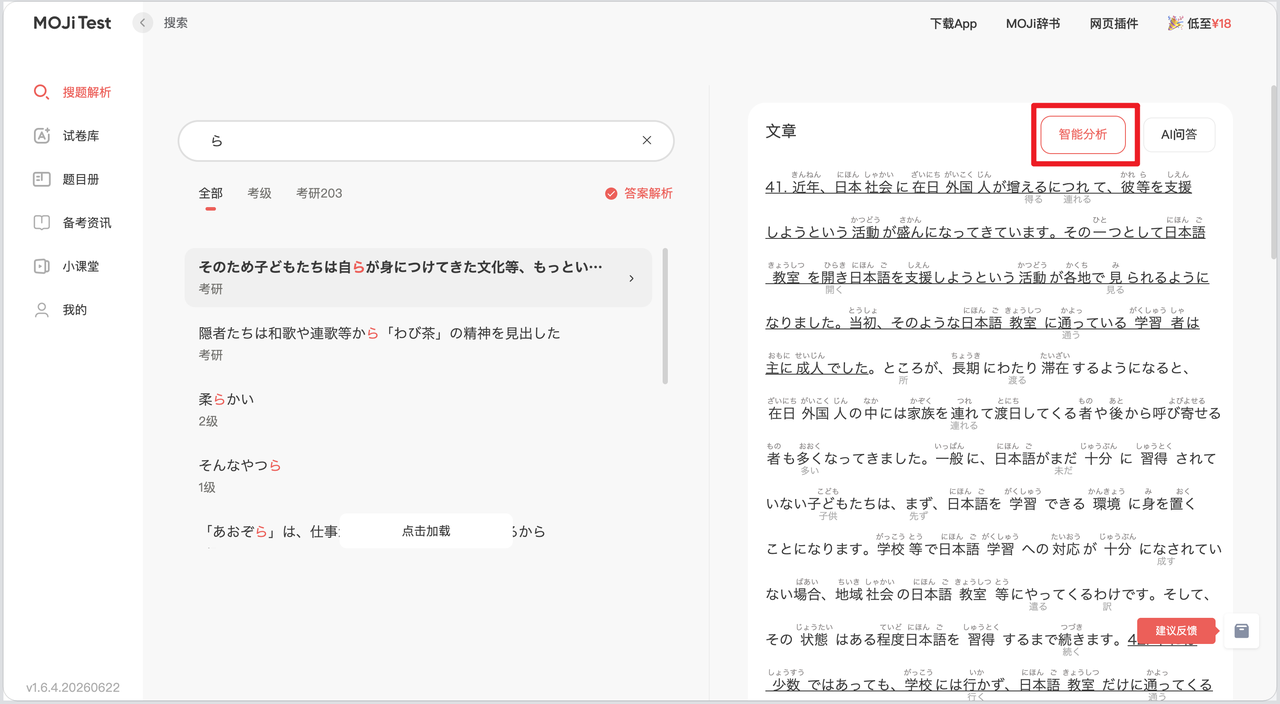Click the 我的 person icon
1280x704 pixels.
41,310
